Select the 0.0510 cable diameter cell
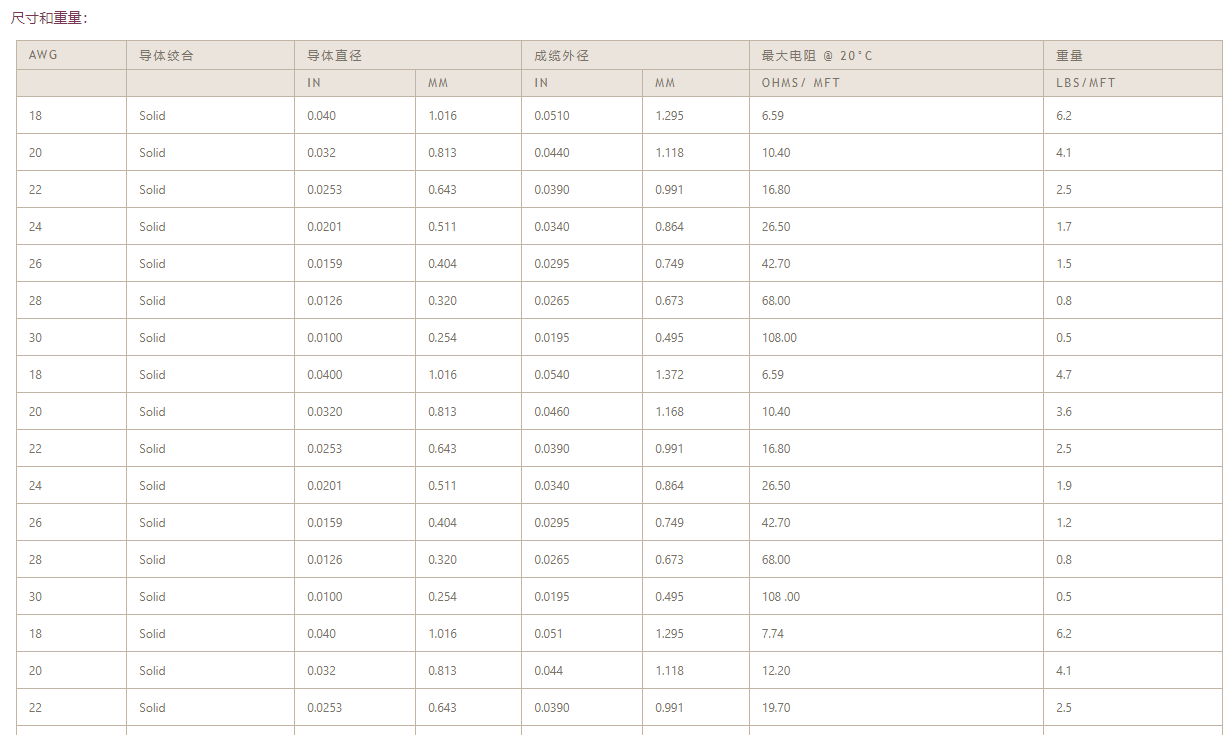Screen dimensions: 1230x735 [x=551, y=116]
